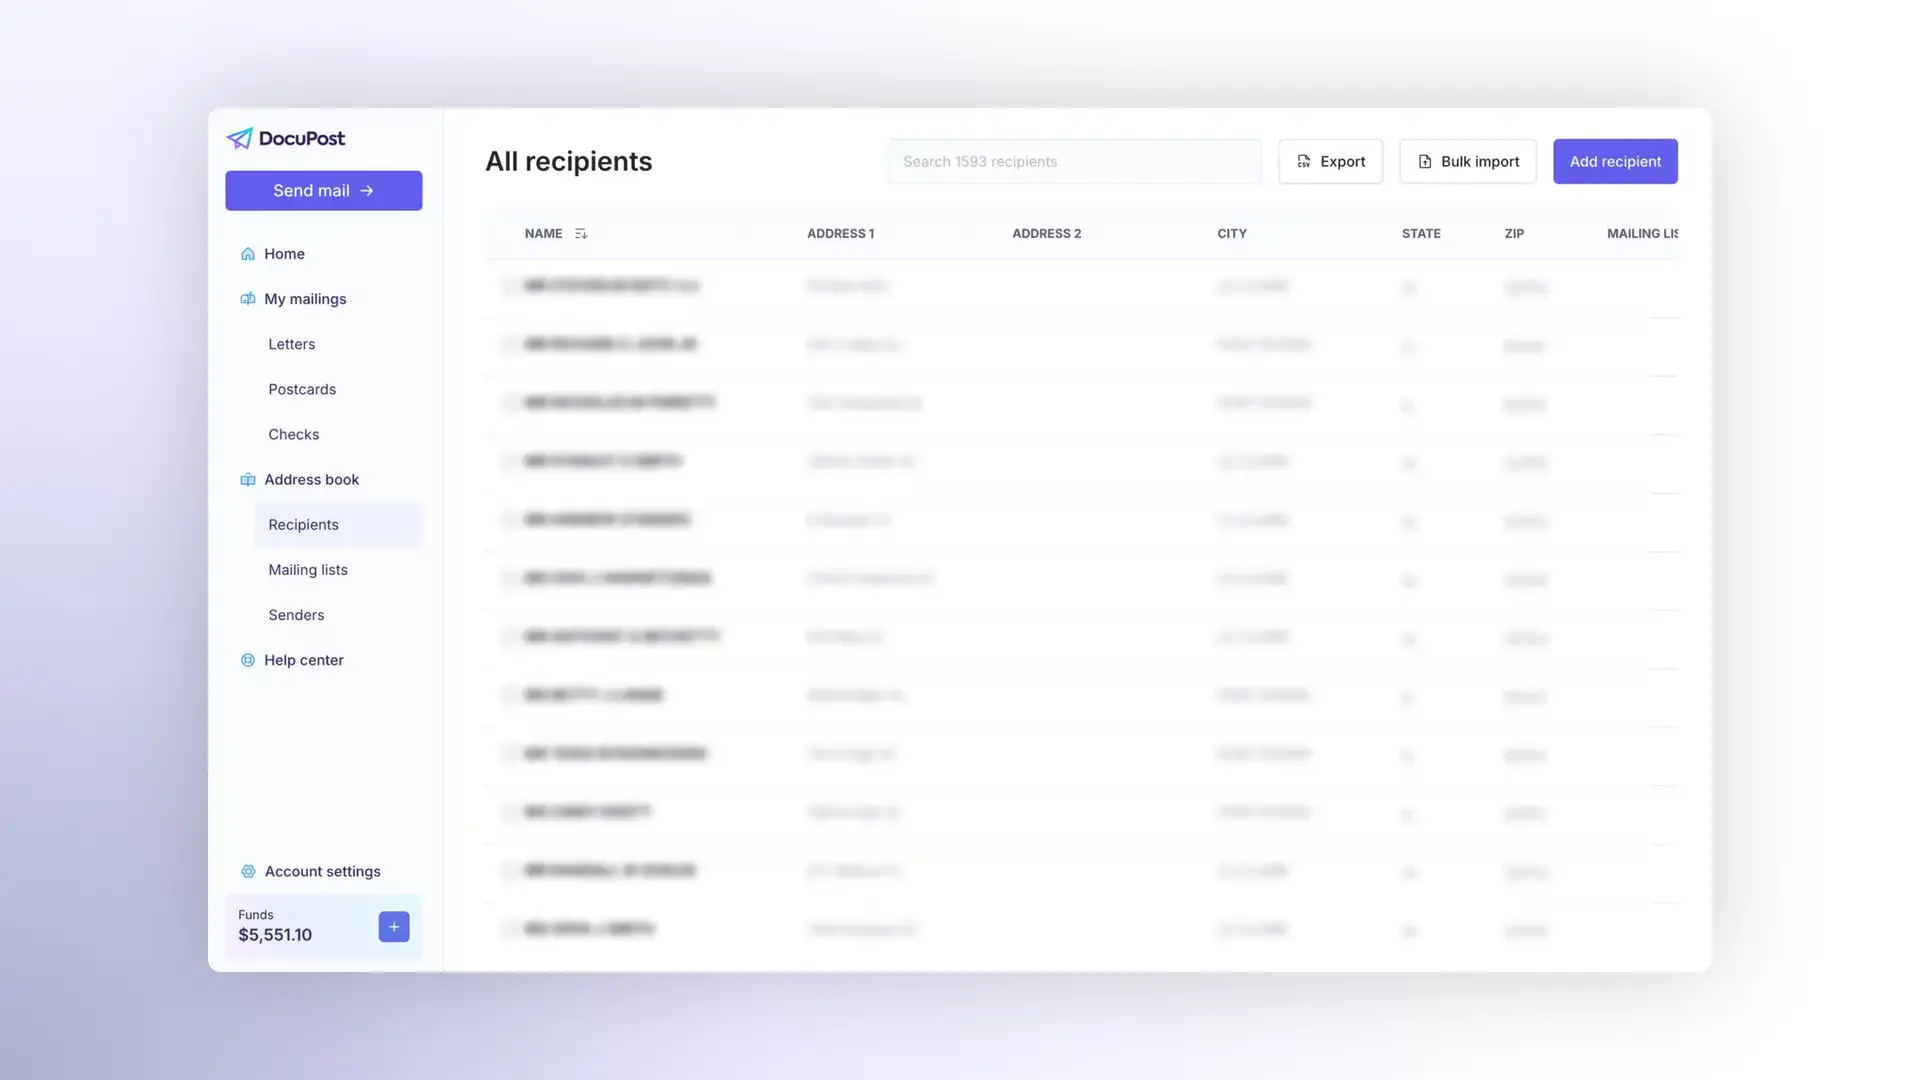
Task: Collapse the My mailings section
Action: click(305, 299)
